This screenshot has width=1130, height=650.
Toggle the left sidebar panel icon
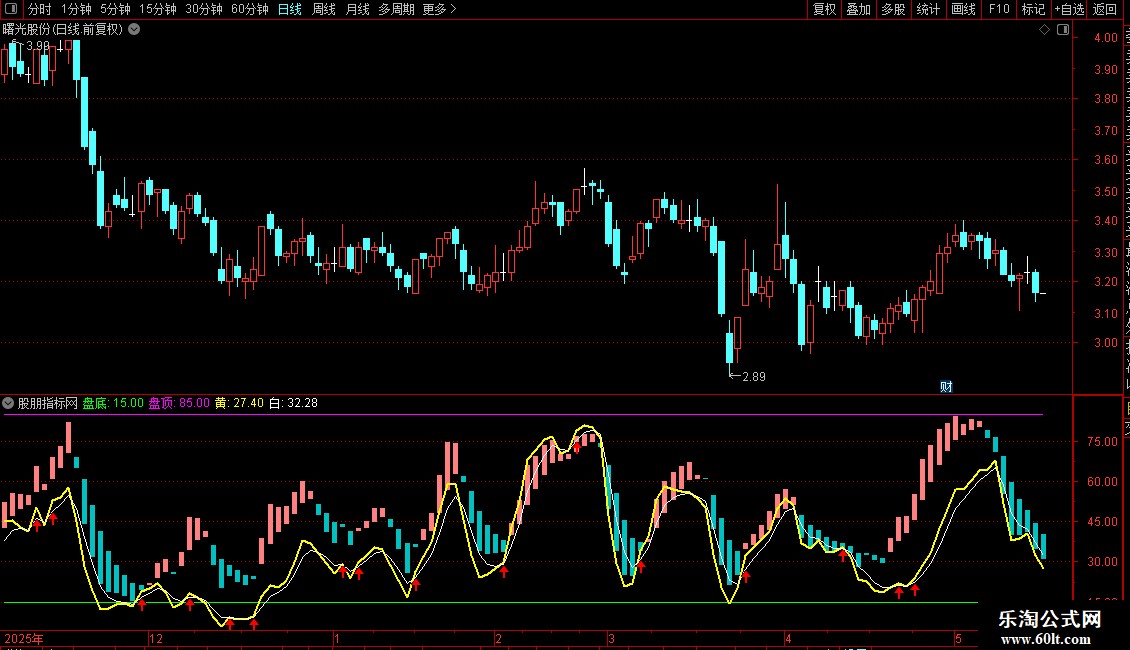[x=11, y=9]
